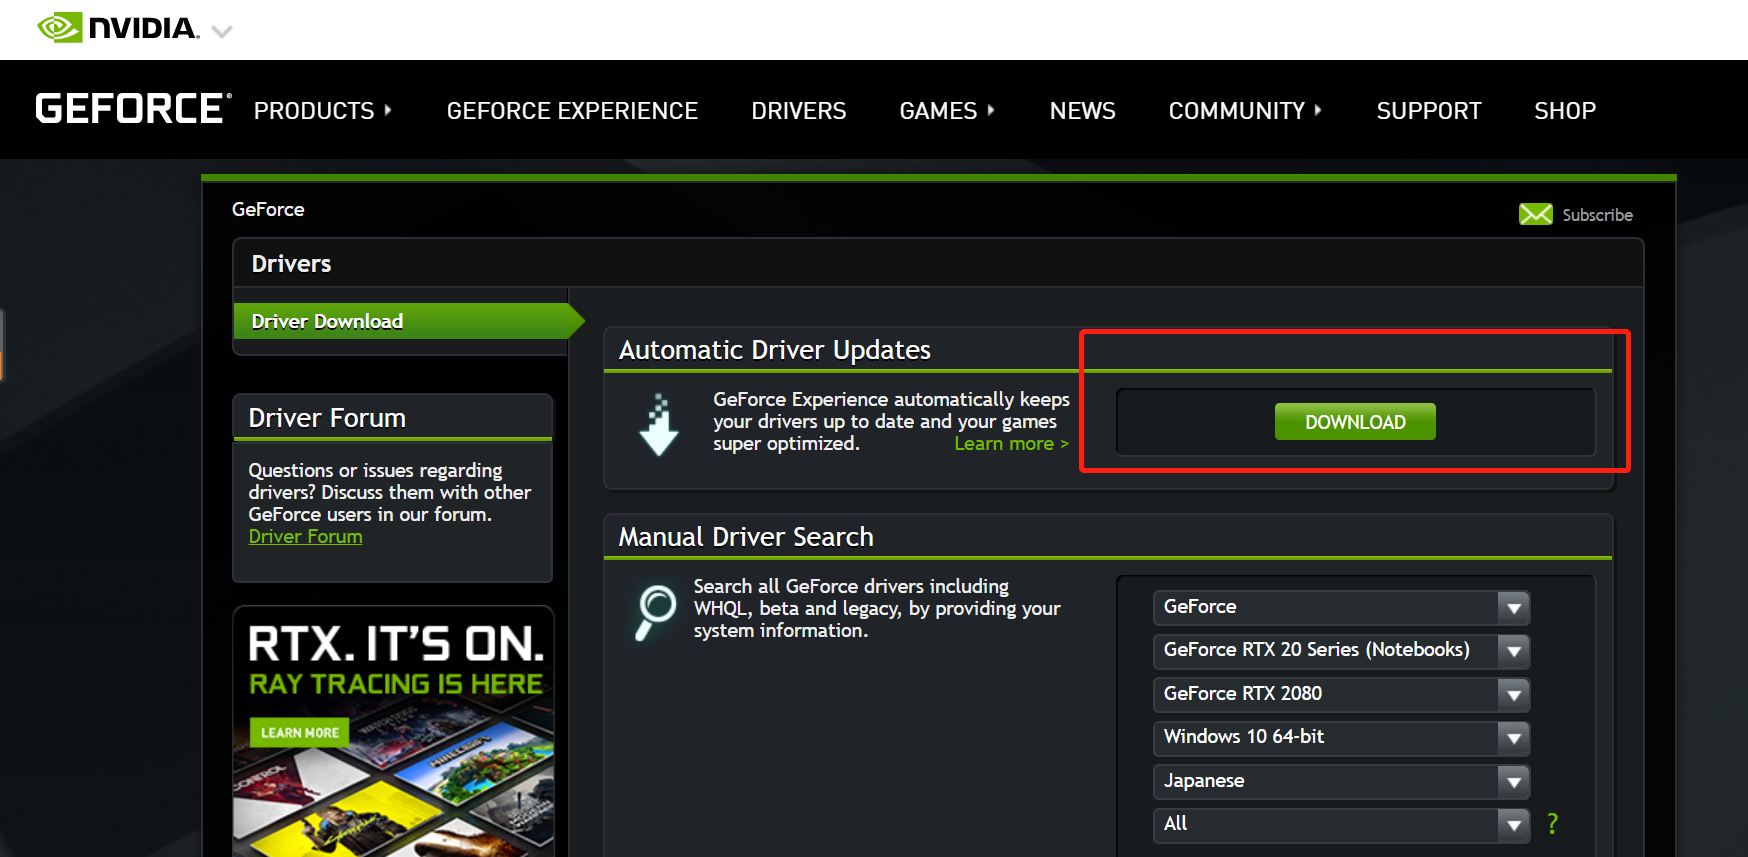Click the NVIDIA logo
This screenshot has width=1748, height=857.
tap(118, 28)
